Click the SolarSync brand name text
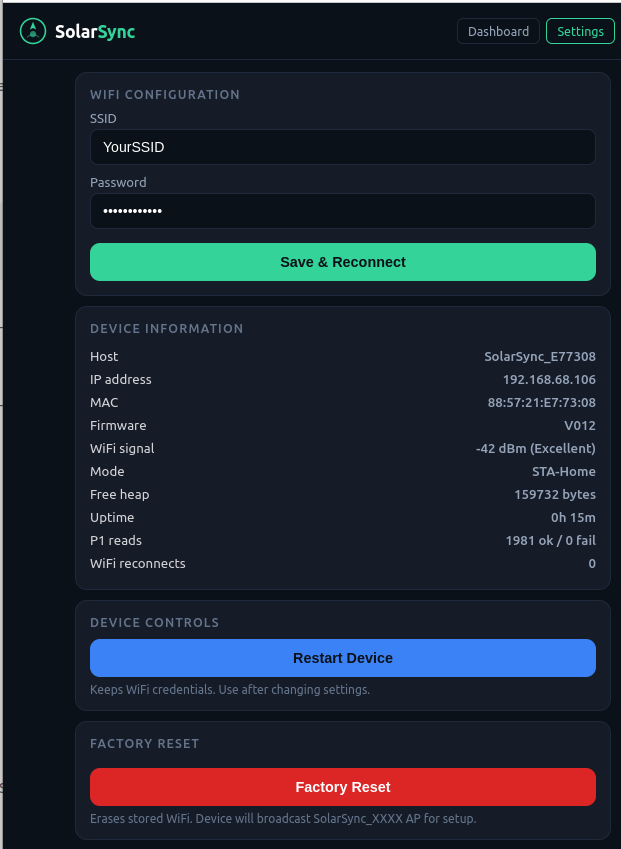621x849 pixels. click(x=95, y=32)
